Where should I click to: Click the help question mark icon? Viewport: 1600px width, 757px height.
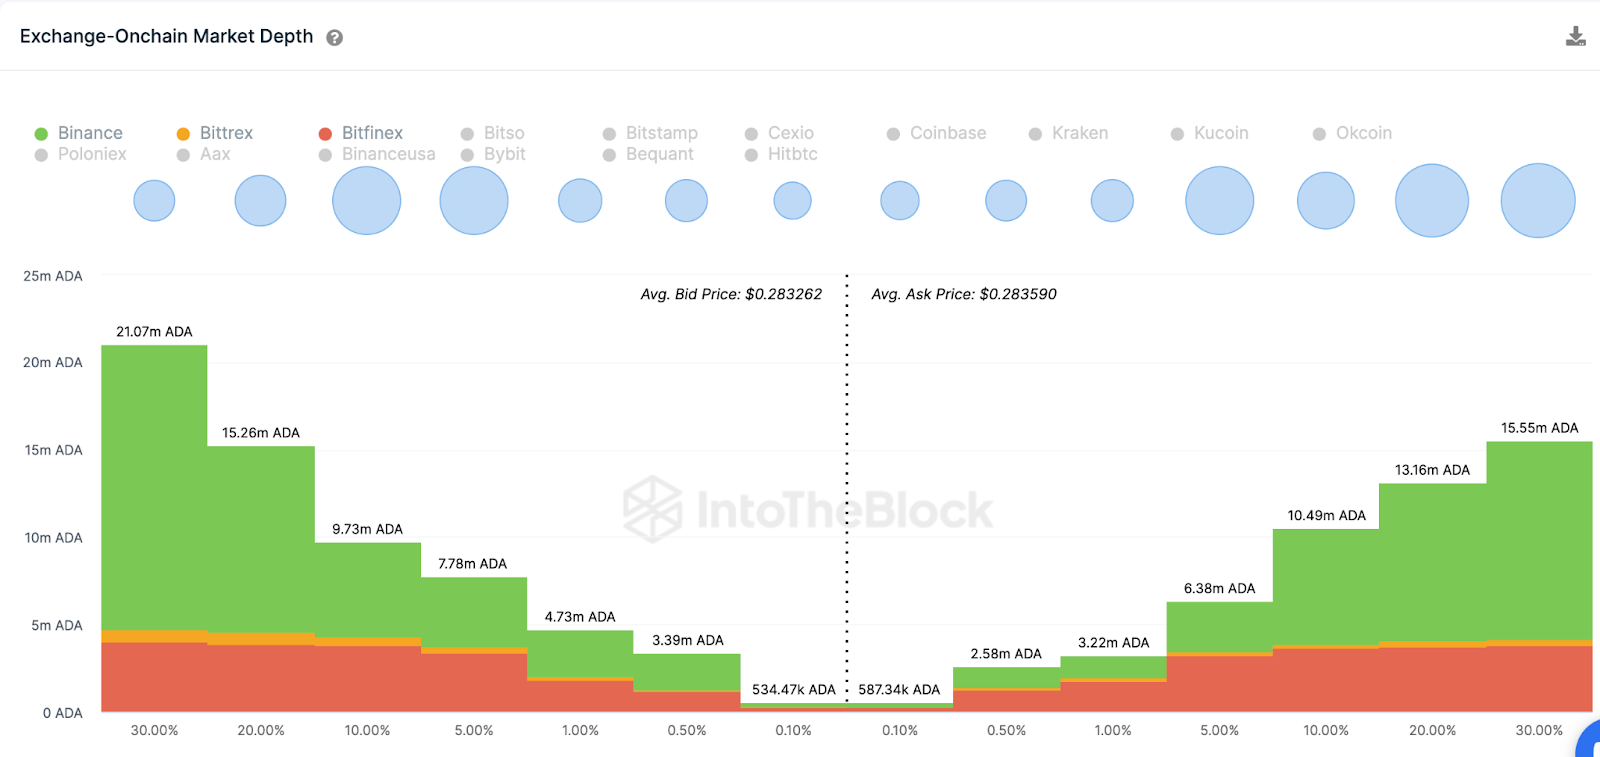point(335,38)
